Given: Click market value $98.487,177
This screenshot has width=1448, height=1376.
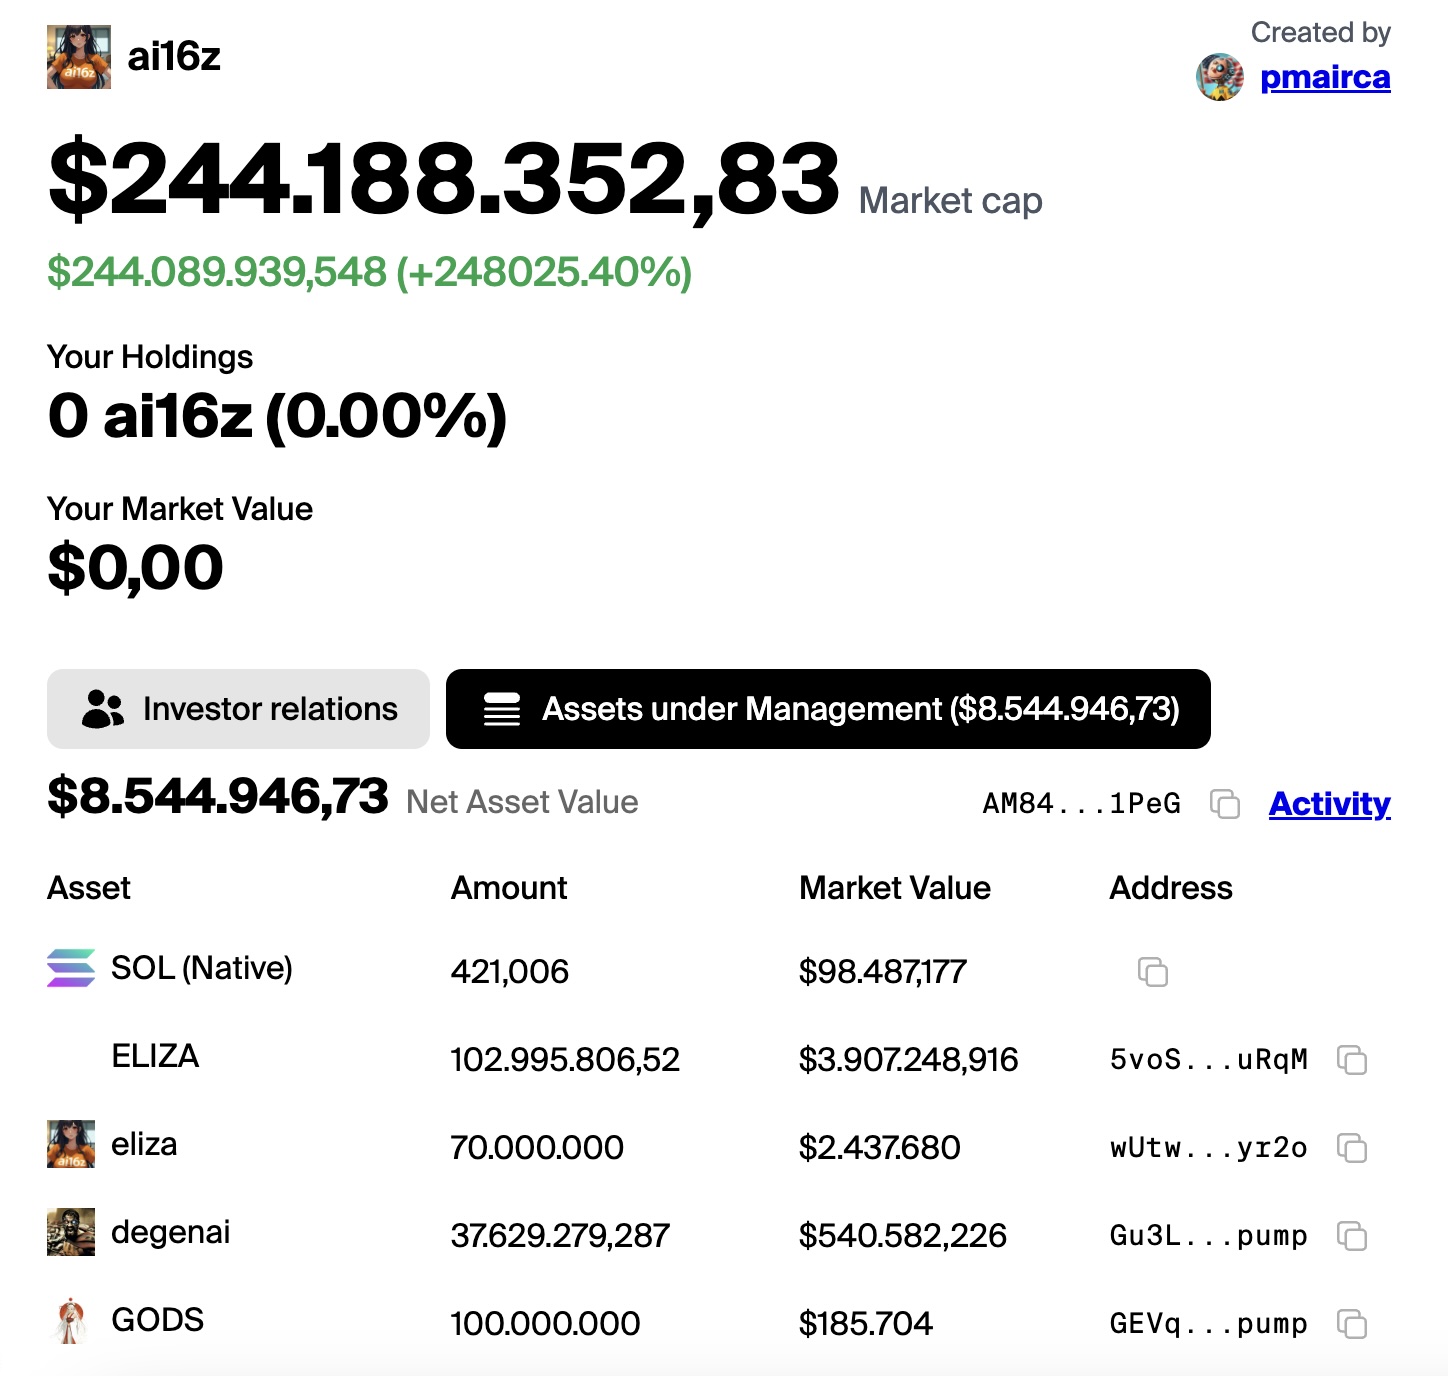Looking at the screenshot, I should [x=883, y=972].
